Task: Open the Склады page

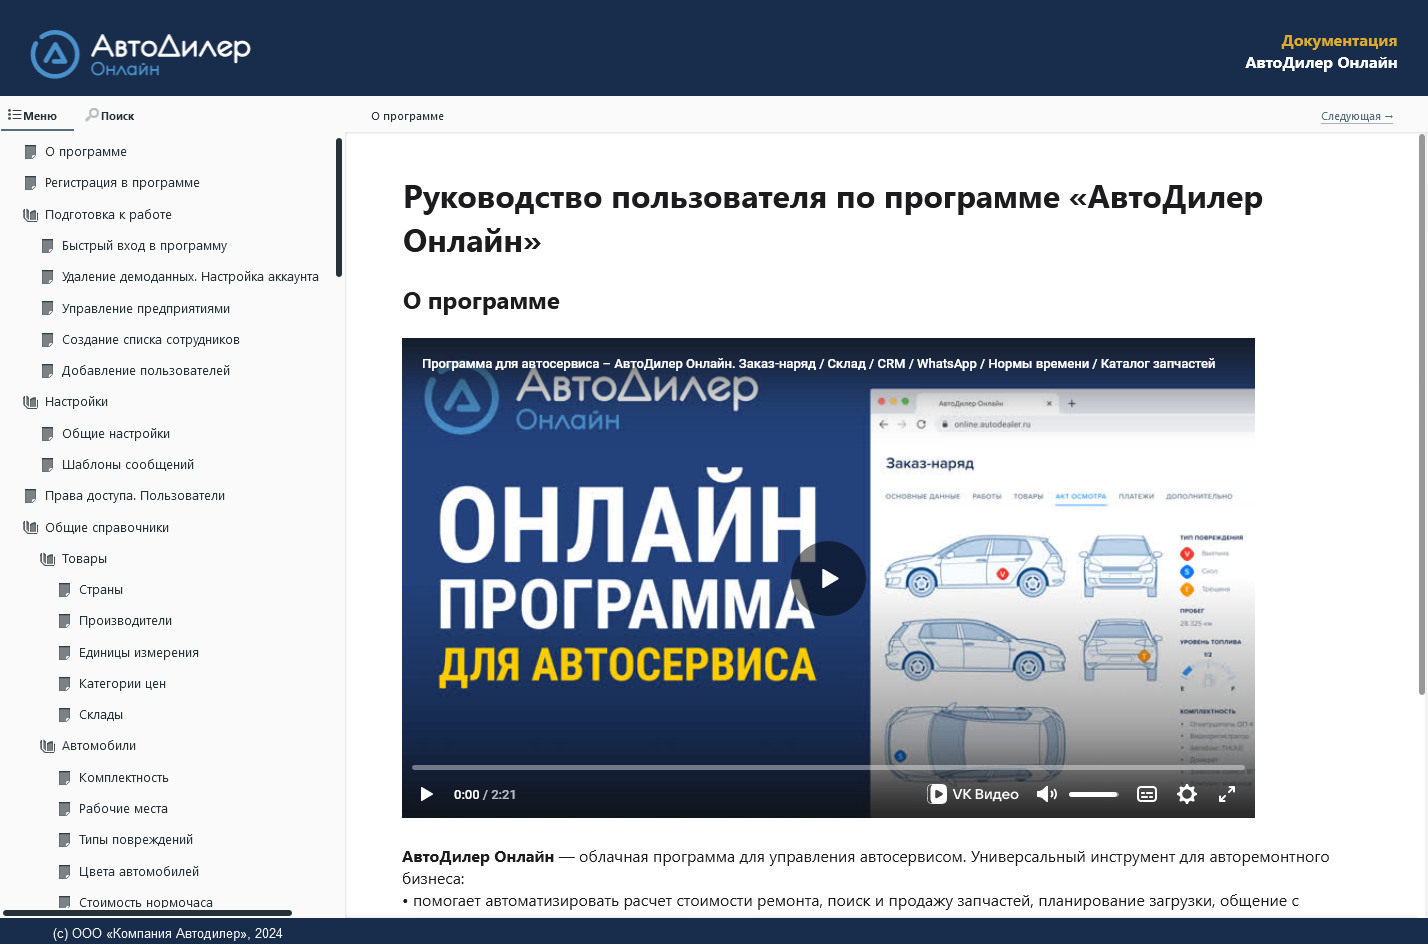Action: (x=101, y=715)
